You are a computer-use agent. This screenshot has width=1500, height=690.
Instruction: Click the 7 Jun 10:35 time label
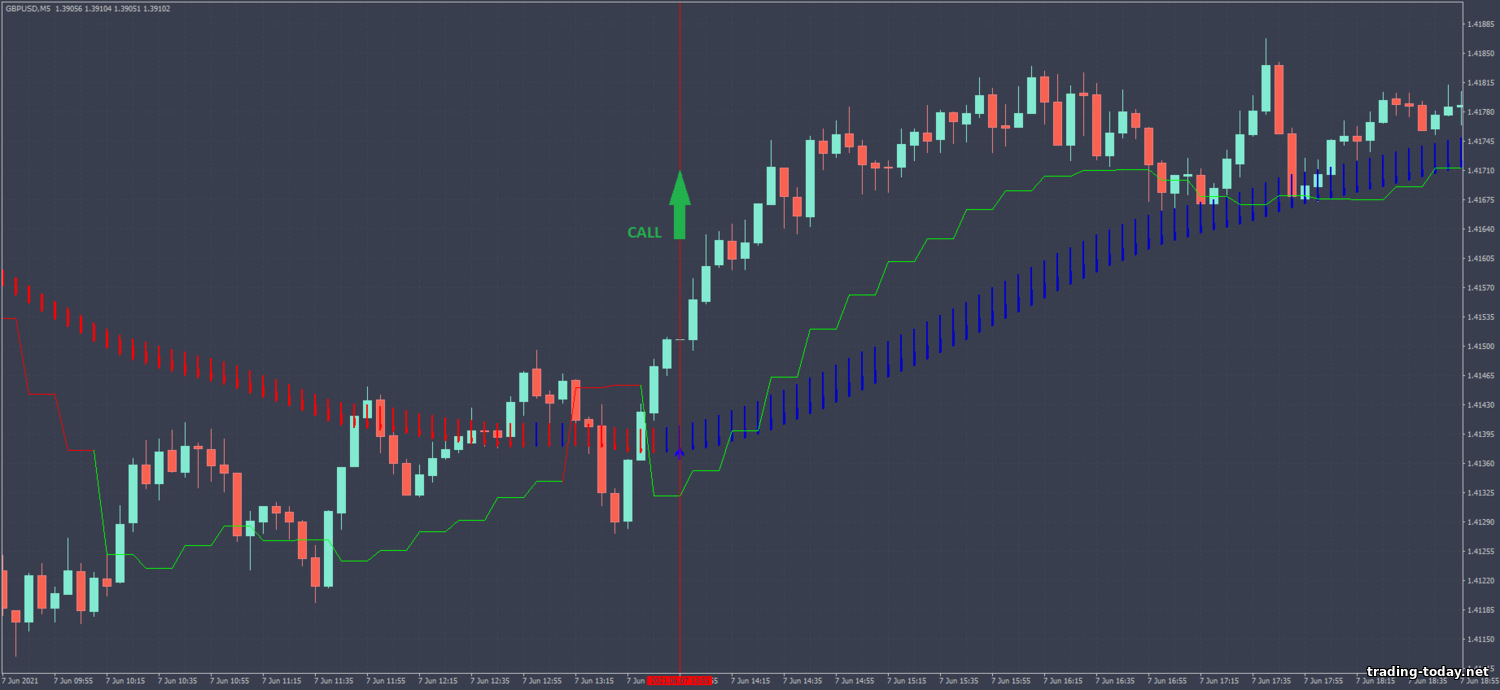point(177,681)
